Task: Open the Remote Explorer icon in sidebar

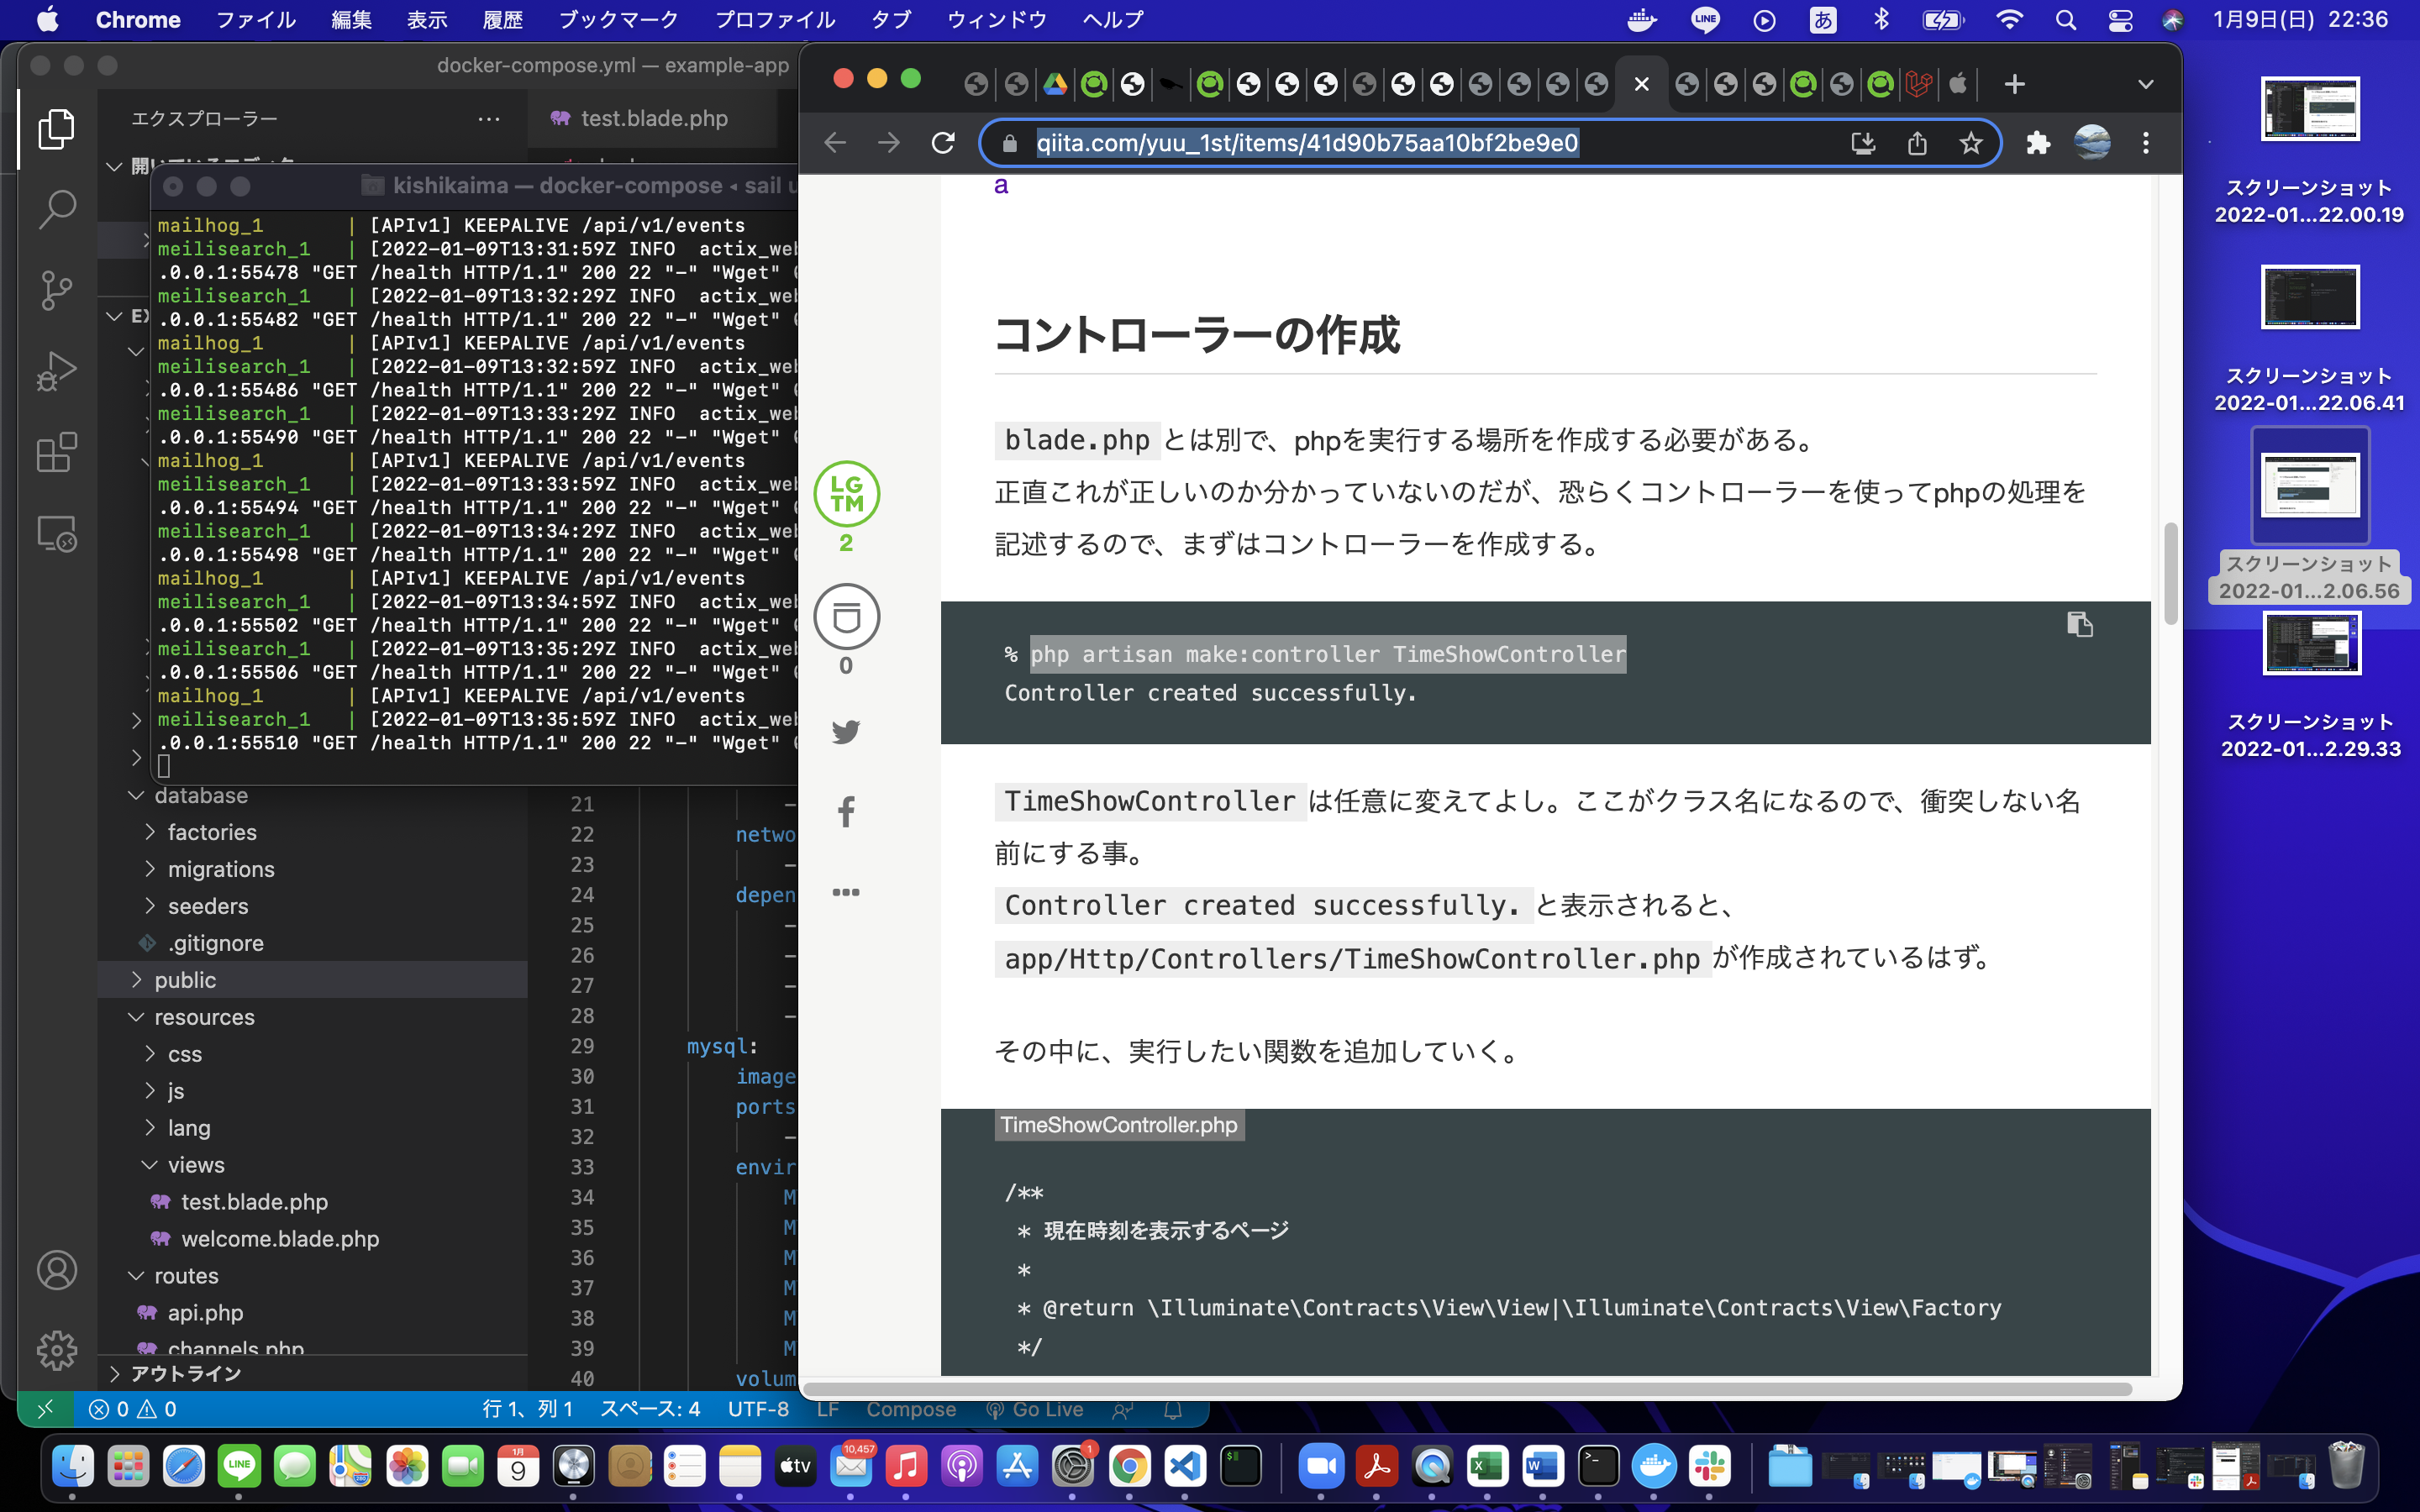Action: click(x=56, y=533)
